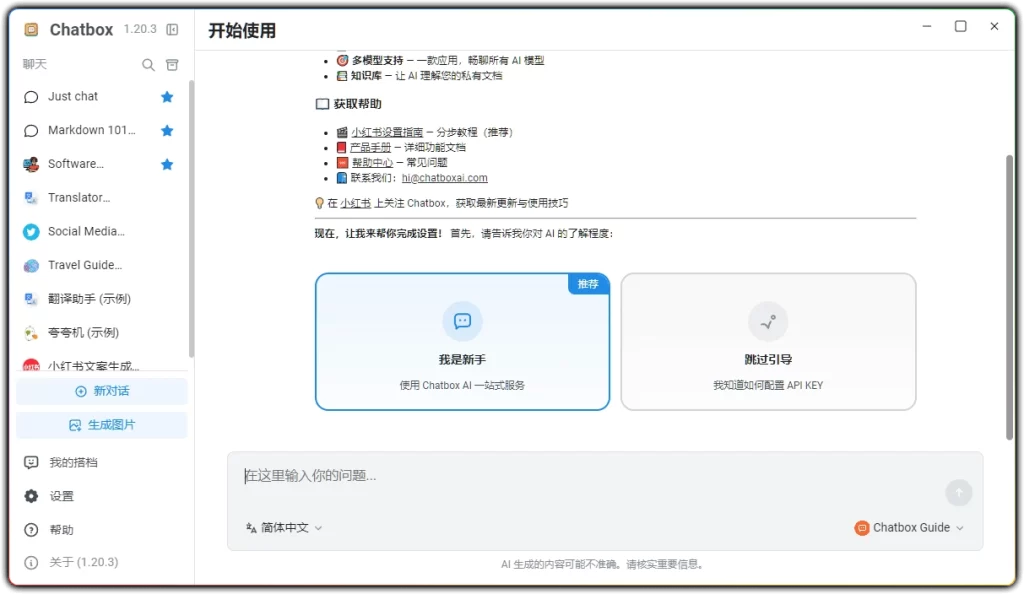Click the 多模型支持 feature line

coord(440,61)
